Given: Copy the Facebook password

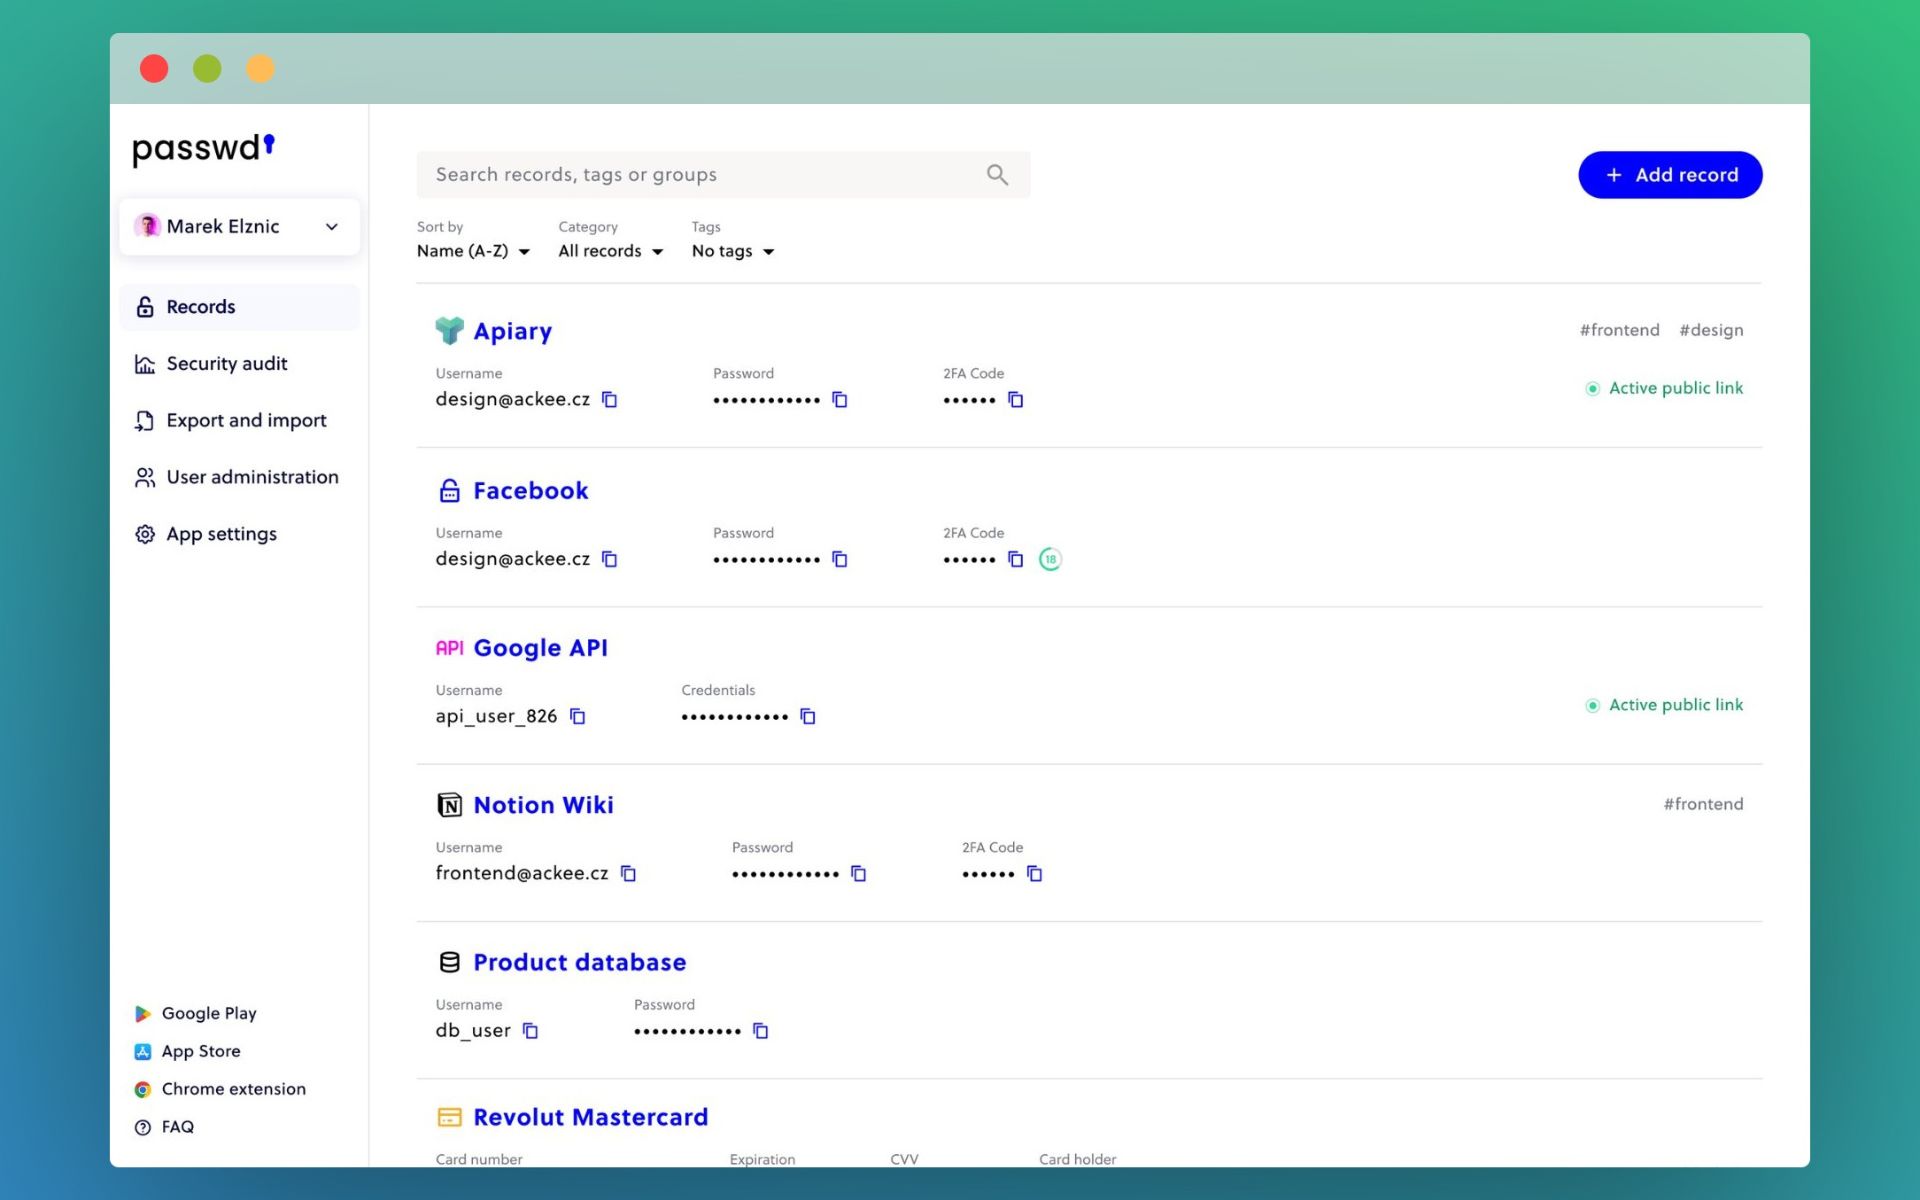Looking at the screenshot, I should [840, 560].
